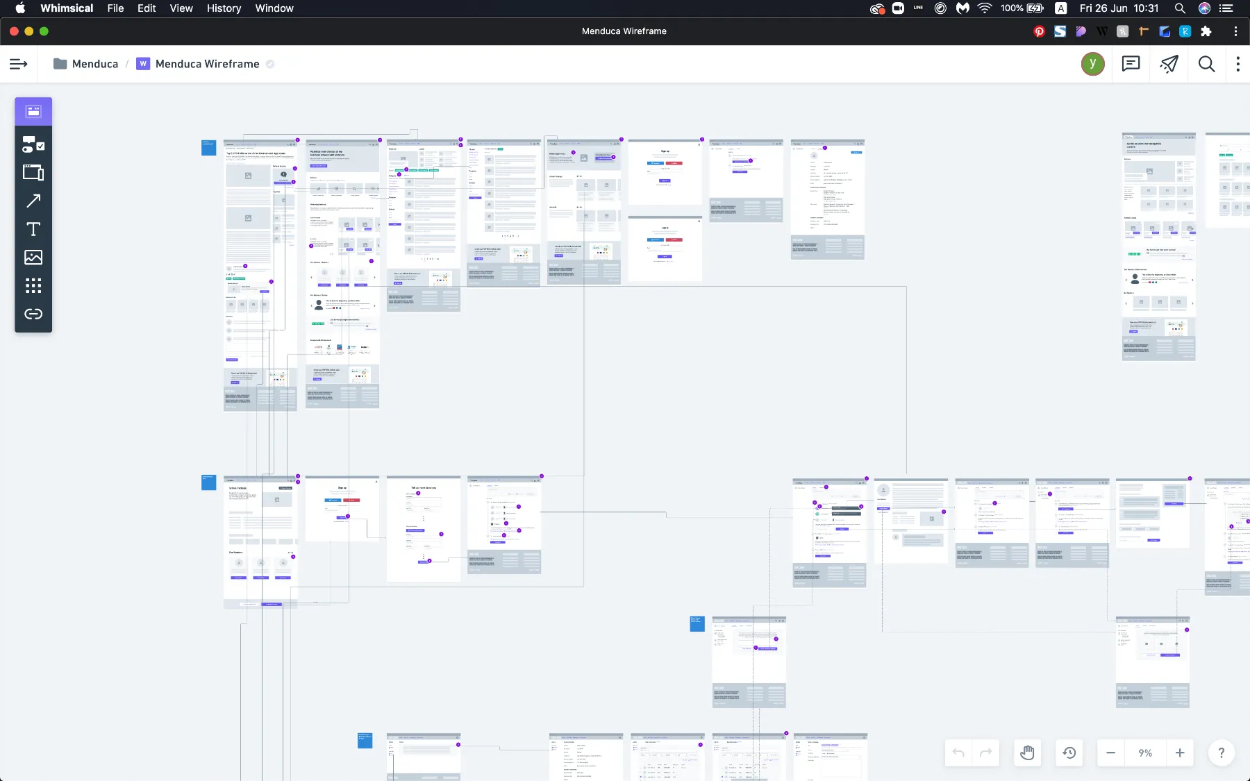Open the comments panel
Viewport: 1250px width, 781px height.
click(1131, 64)
